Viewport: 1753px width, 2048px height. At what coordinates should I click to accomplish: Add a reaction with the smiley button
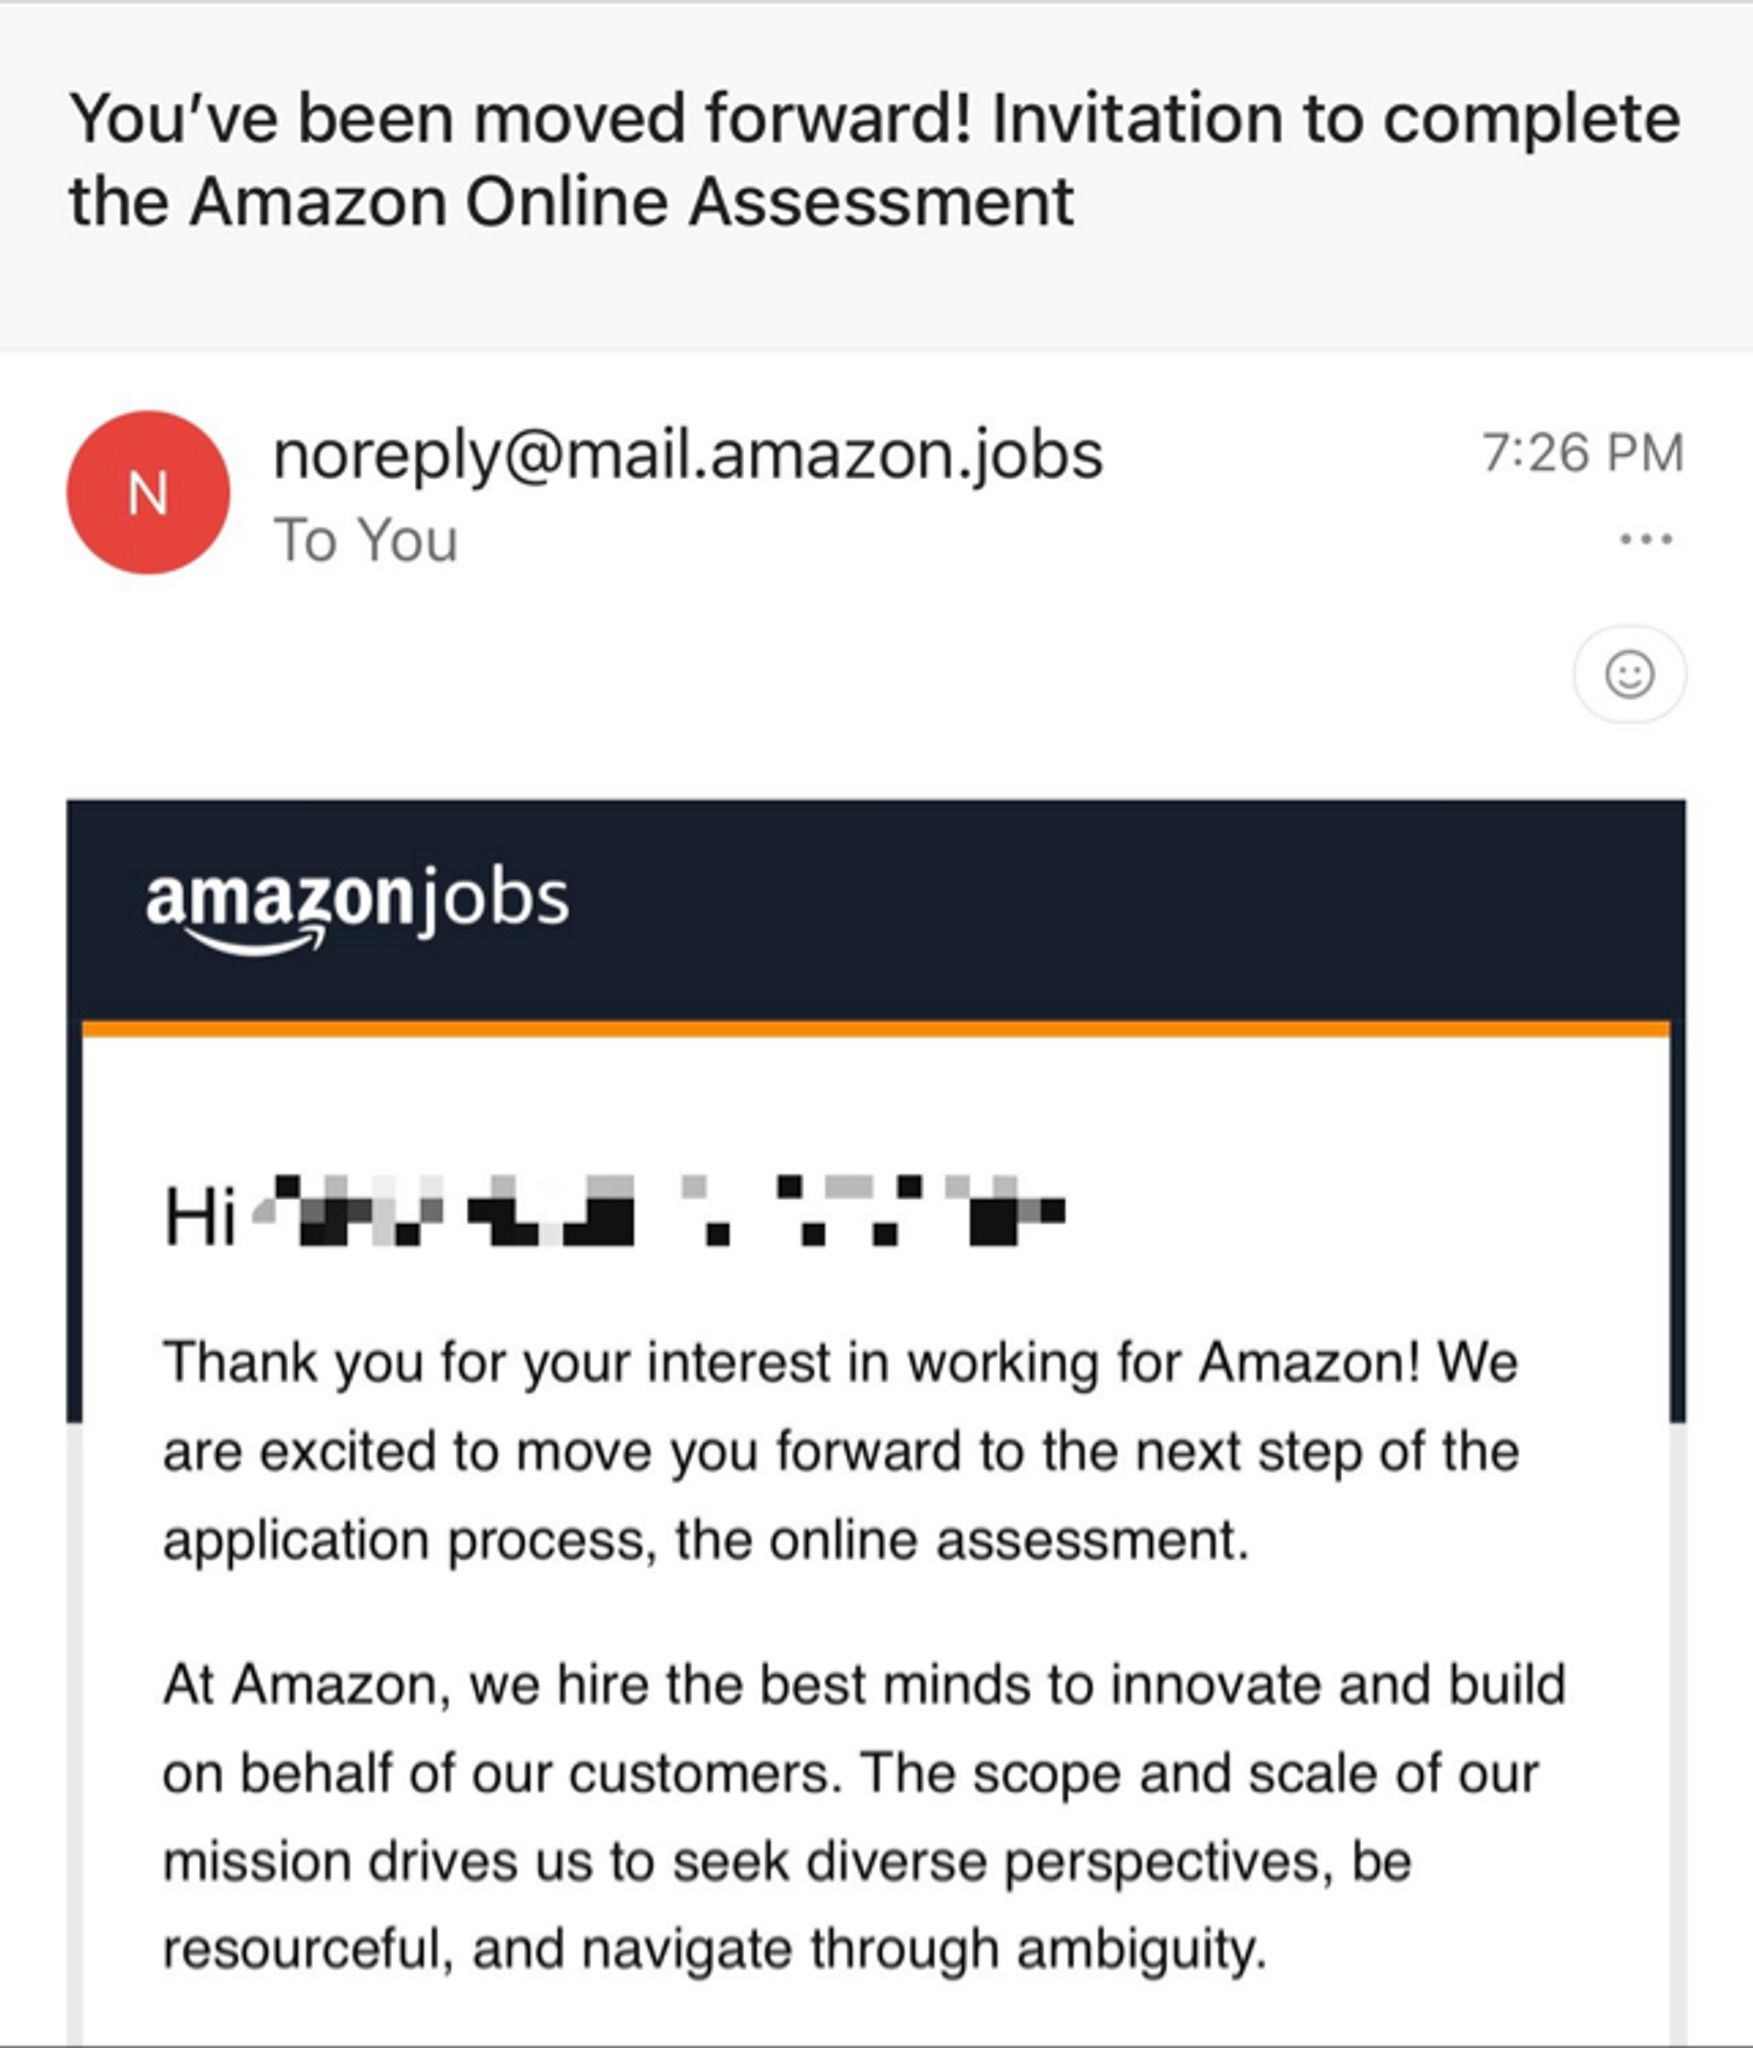click(1629, 674)
